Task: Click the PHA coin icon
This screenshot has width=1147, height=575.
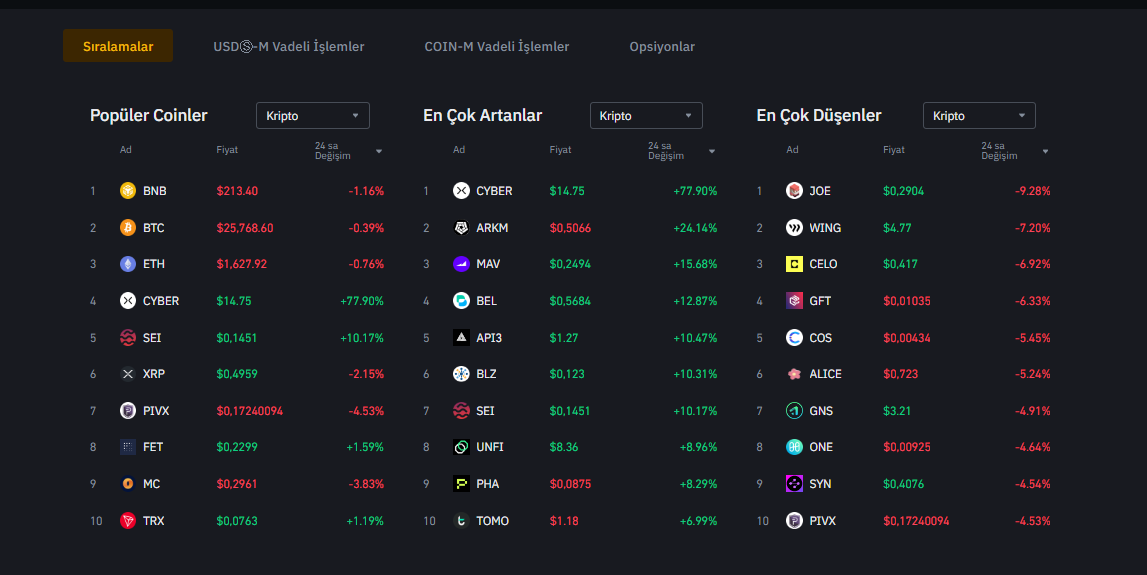Action: coord(462,484)
